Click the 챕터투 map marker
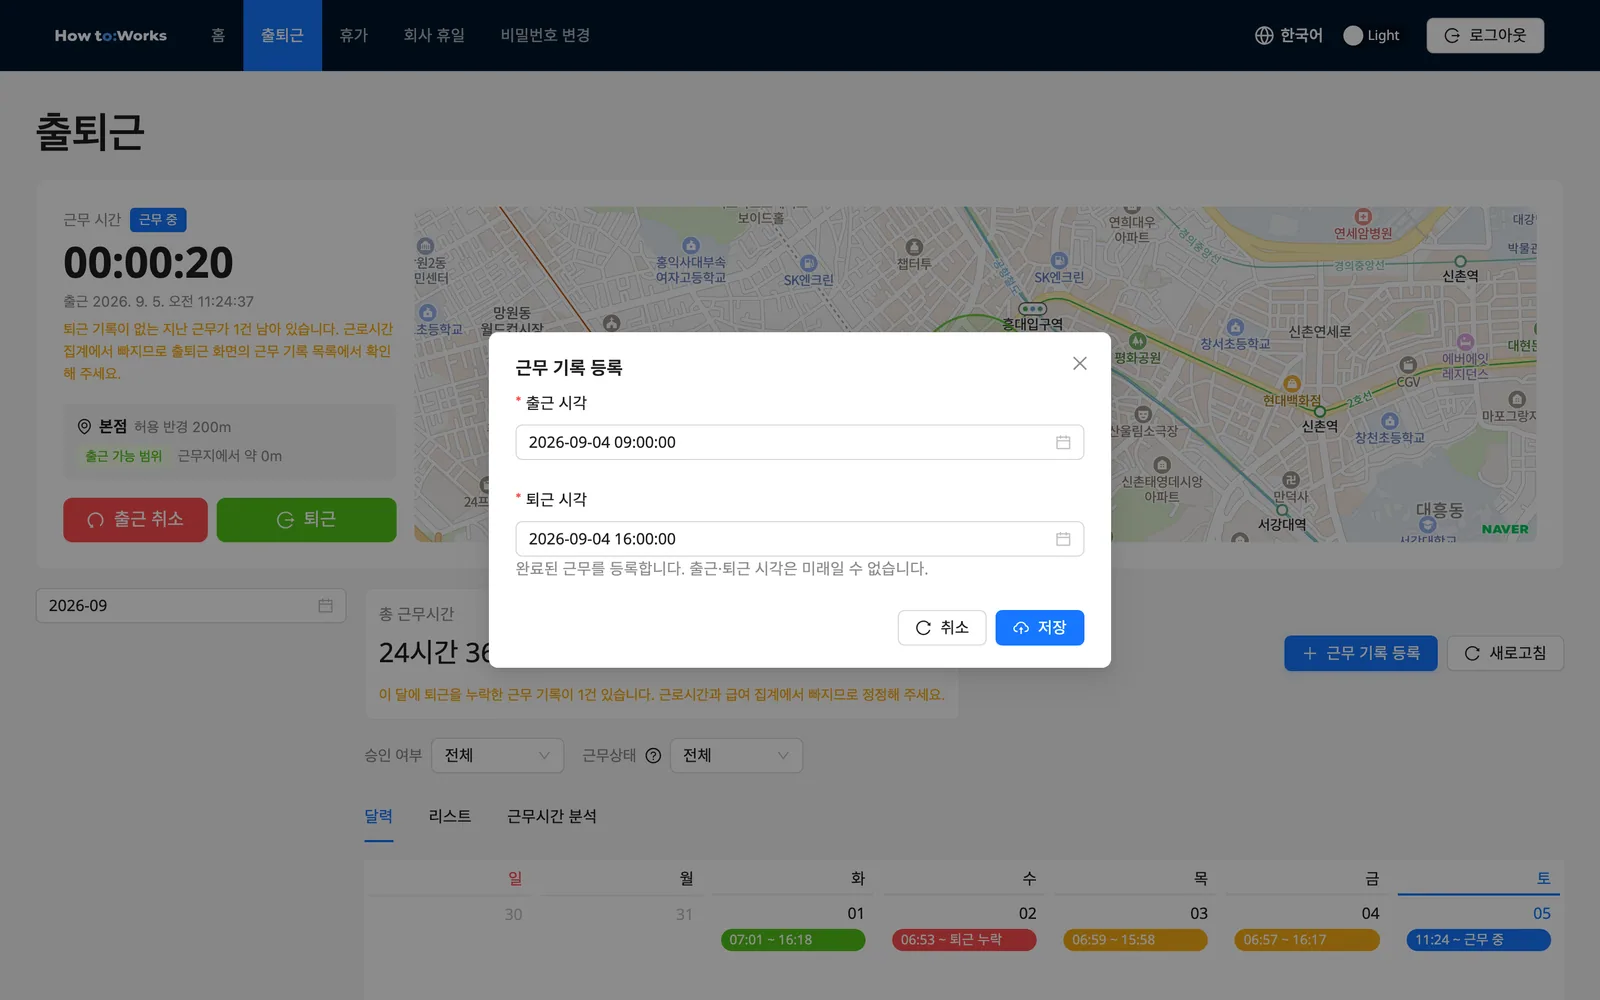The image size is (1600, 1000). tap(914, 247)
